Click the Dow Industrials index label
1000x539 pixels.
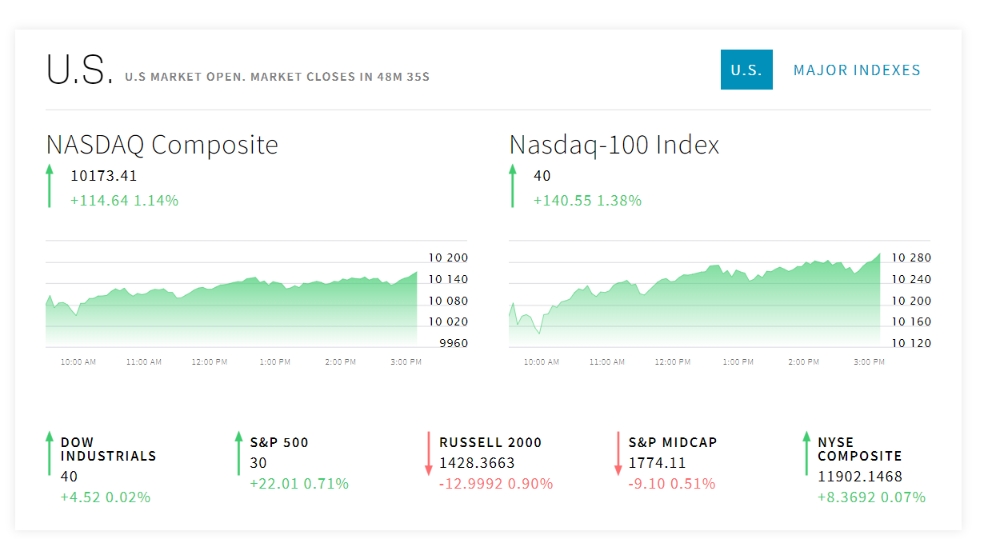[x=108, y=449]
